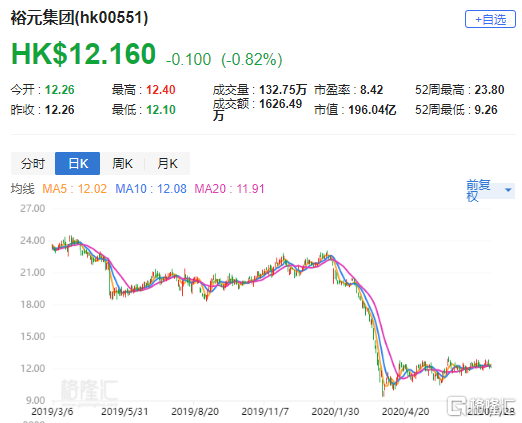Click the 9.00 price axis label
522x423 pixels.
(x=35, y=400)
